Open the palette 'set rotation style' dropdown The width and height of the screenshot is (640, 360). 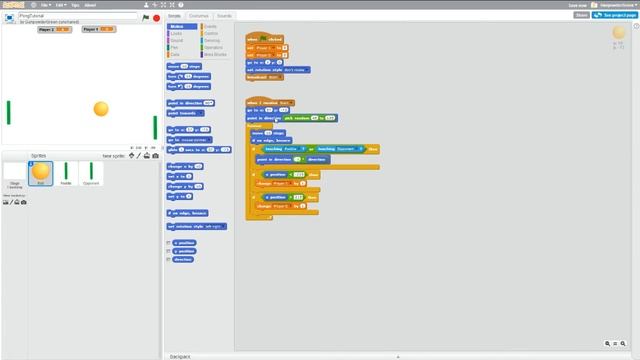(x=215, y=227)
